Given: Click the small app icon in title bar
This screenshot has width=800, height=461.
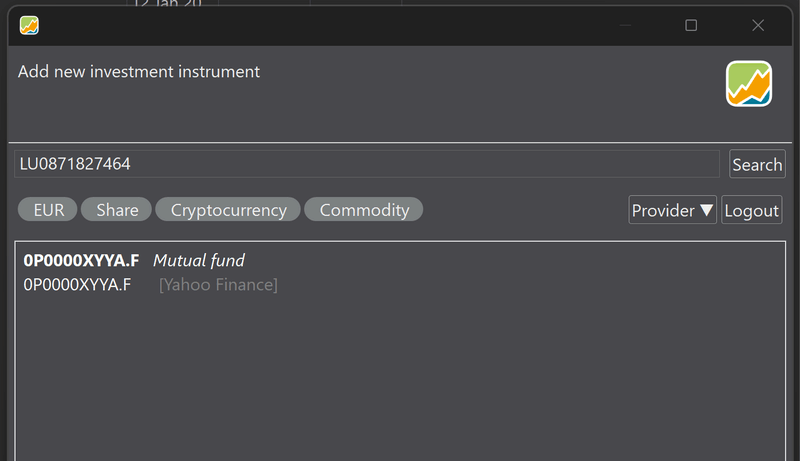Looking at the screenshot, I should (x=29, y=26).
